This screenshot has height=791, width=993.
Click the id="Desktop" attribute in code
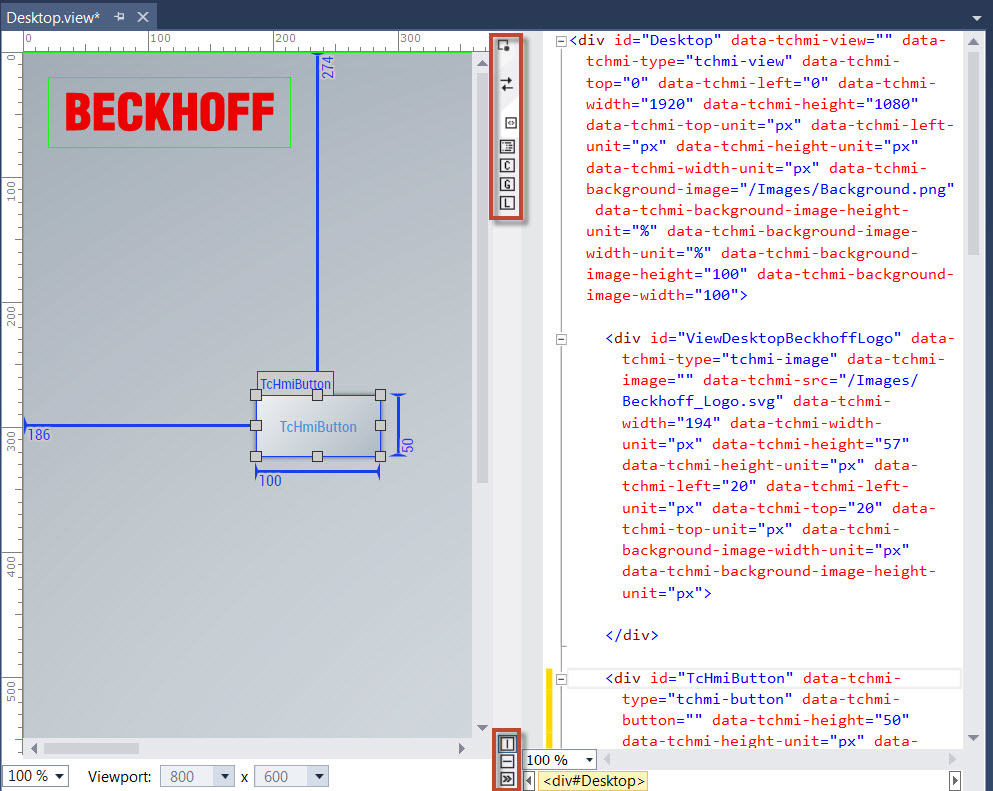click(667, 41)
